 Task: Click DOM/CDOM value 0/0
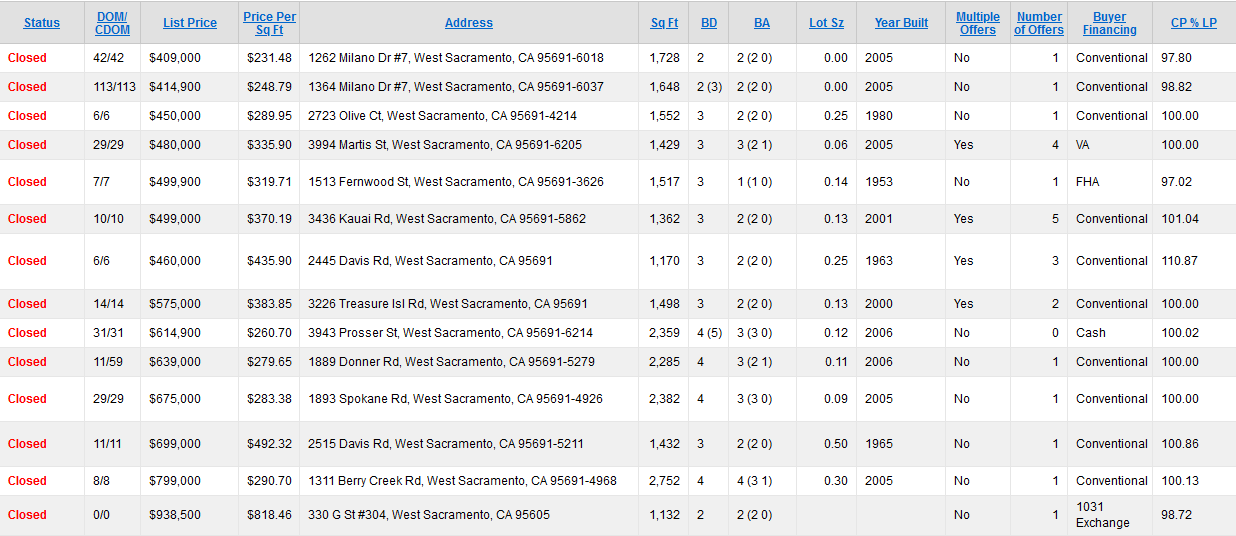tap(103, 515)
